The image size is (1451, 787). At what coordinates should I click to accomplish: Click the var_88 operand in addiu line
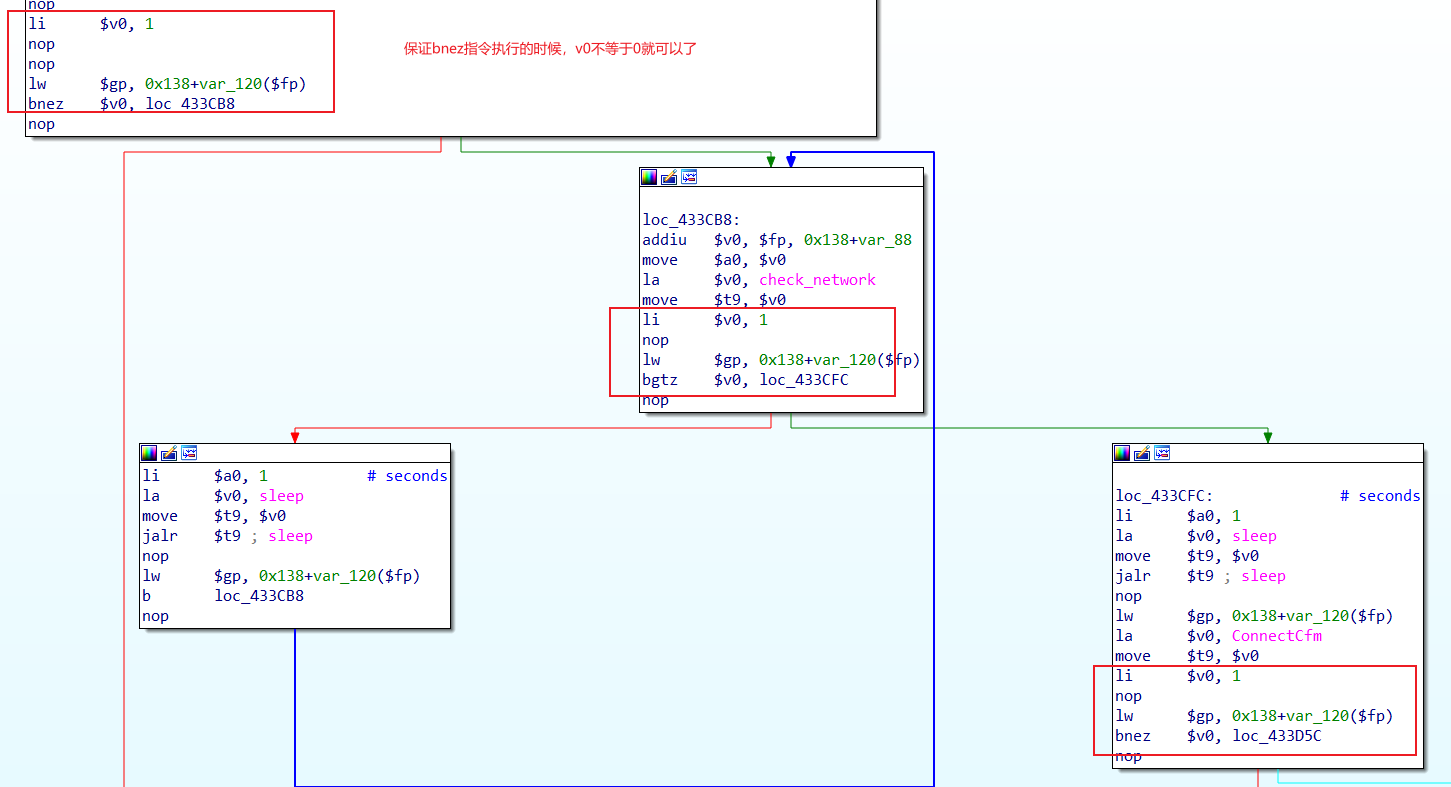pos(885,240)
